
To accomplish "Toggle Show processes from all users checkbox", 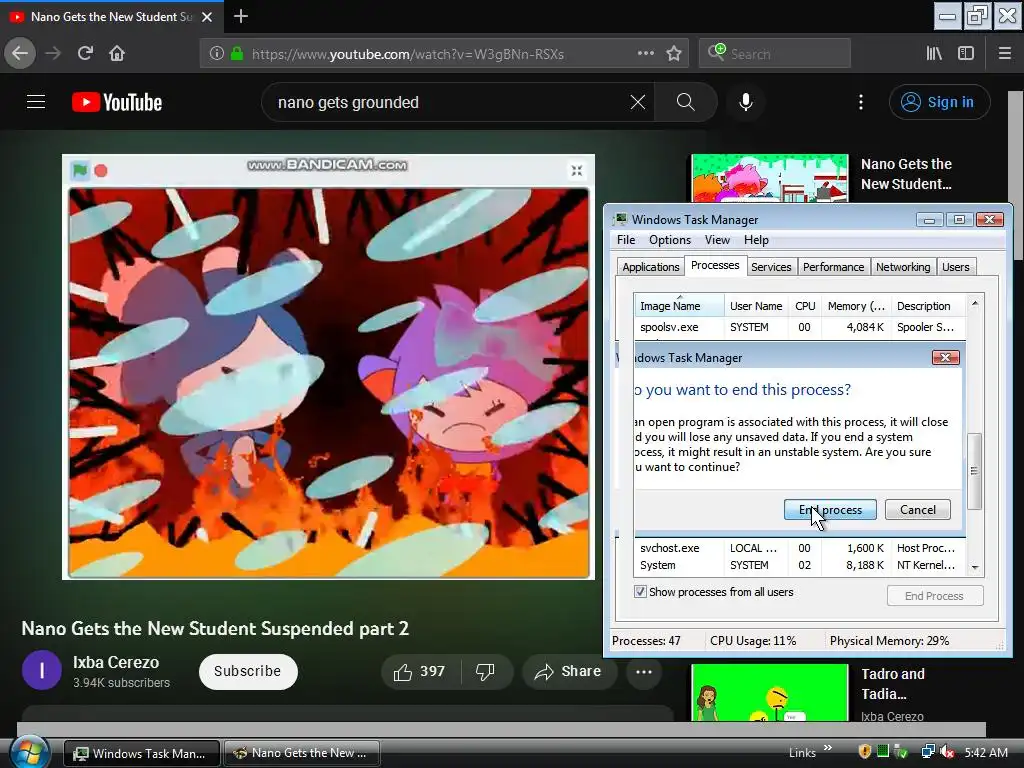I will [641, 592].
